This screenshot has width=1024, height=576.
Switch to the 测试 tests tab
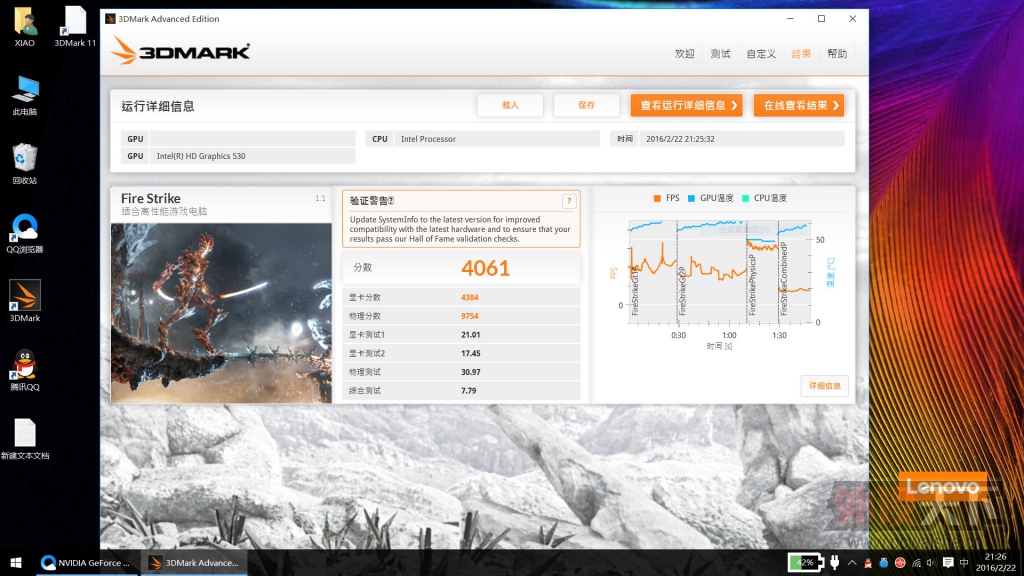(x=720, y=54)
